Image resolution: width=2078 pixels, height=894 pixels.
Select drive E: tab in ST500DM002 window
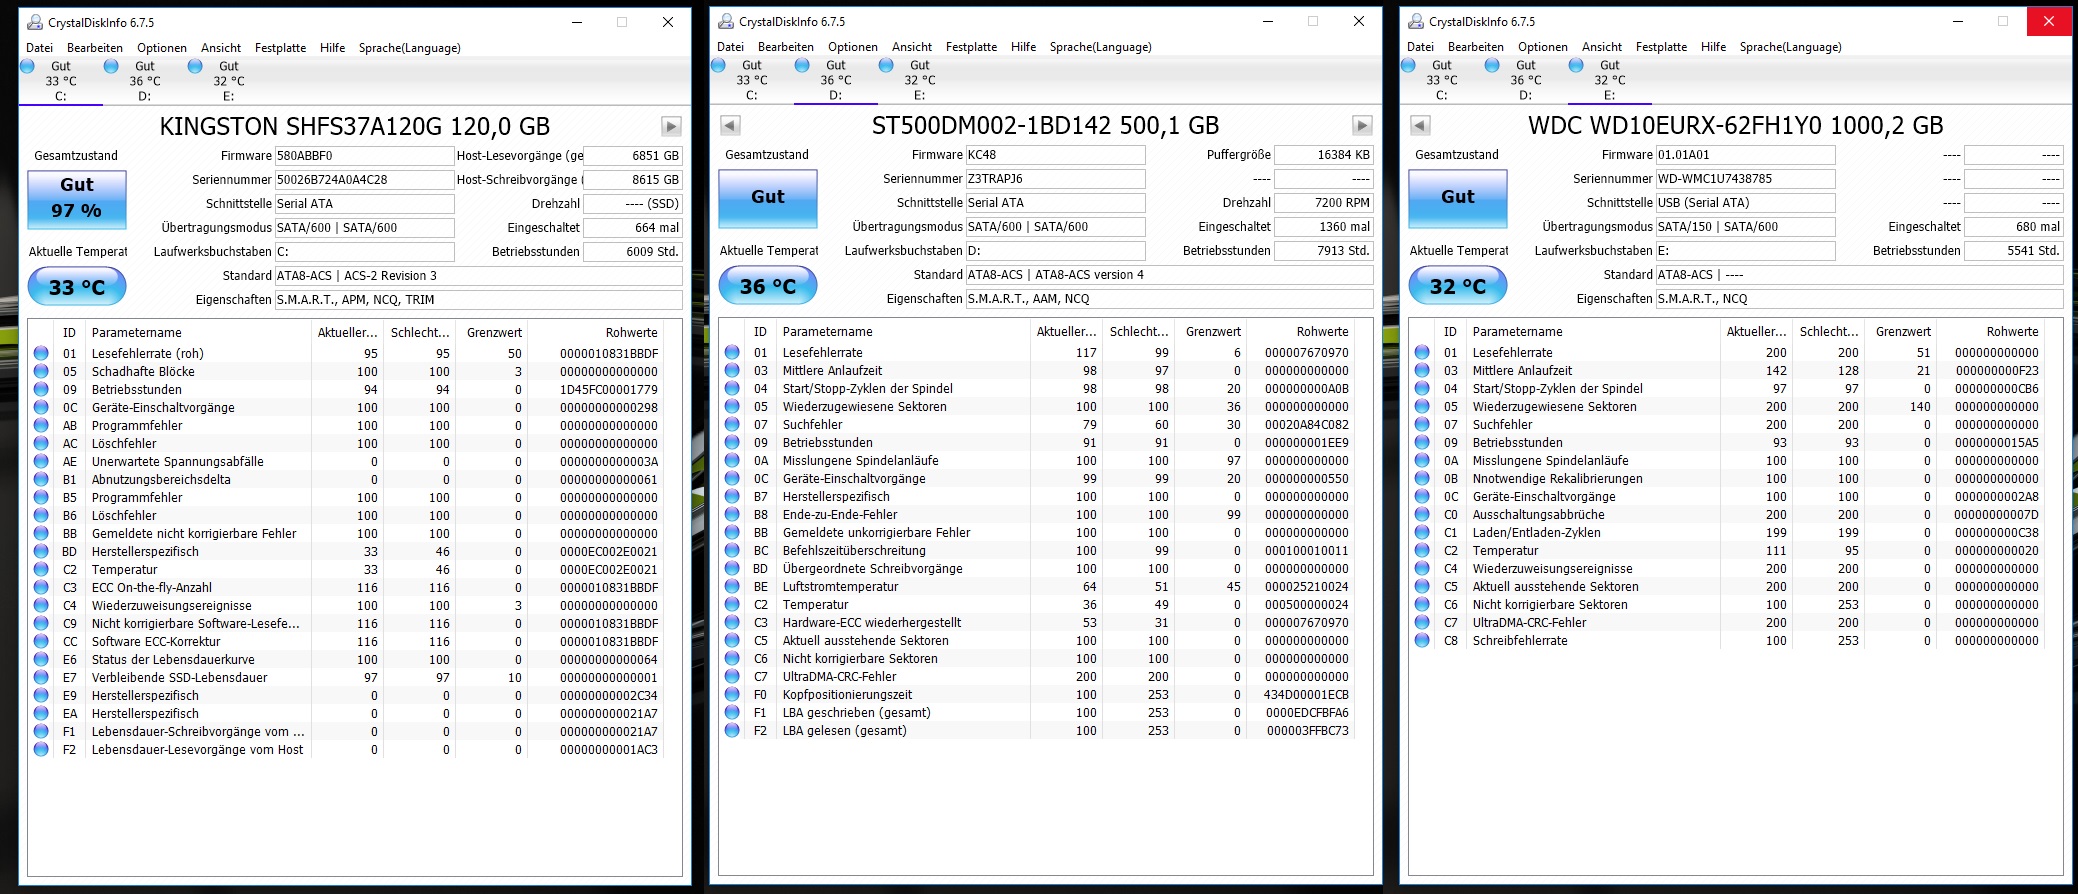coord(919,80)
